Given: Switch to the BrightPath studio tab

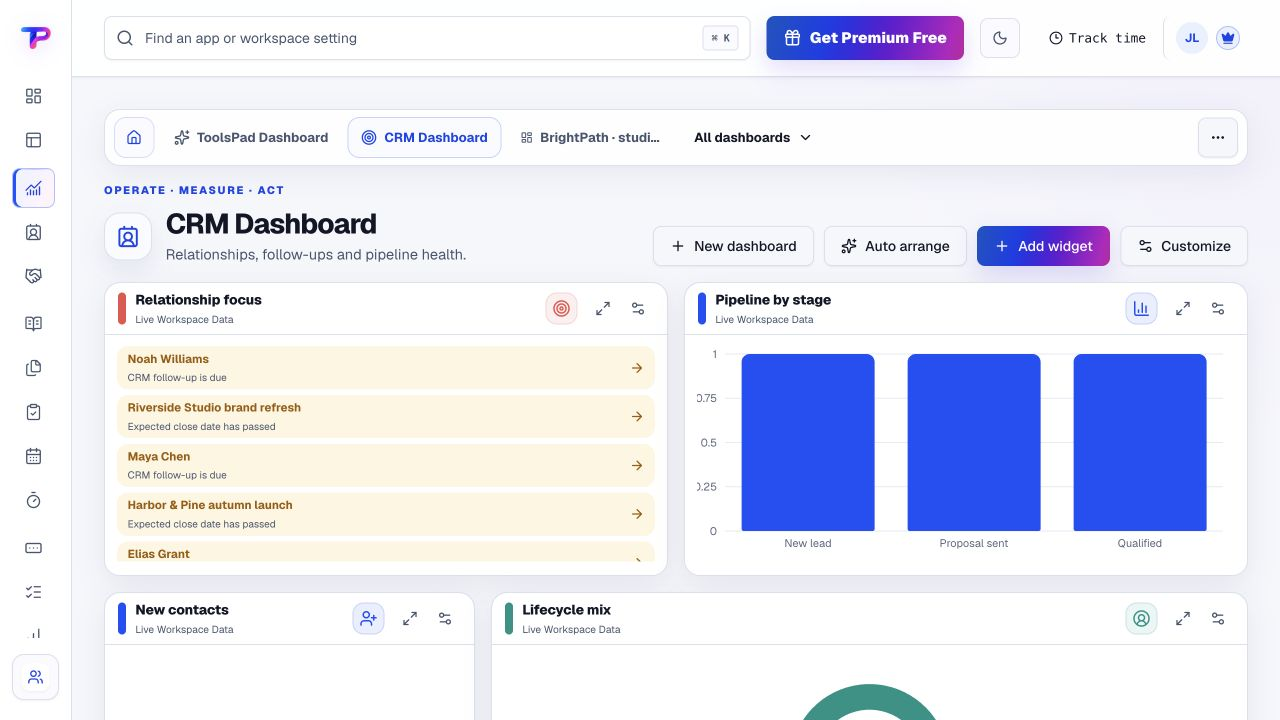Looking at the screenshot, I should click(x=591, y=138).
